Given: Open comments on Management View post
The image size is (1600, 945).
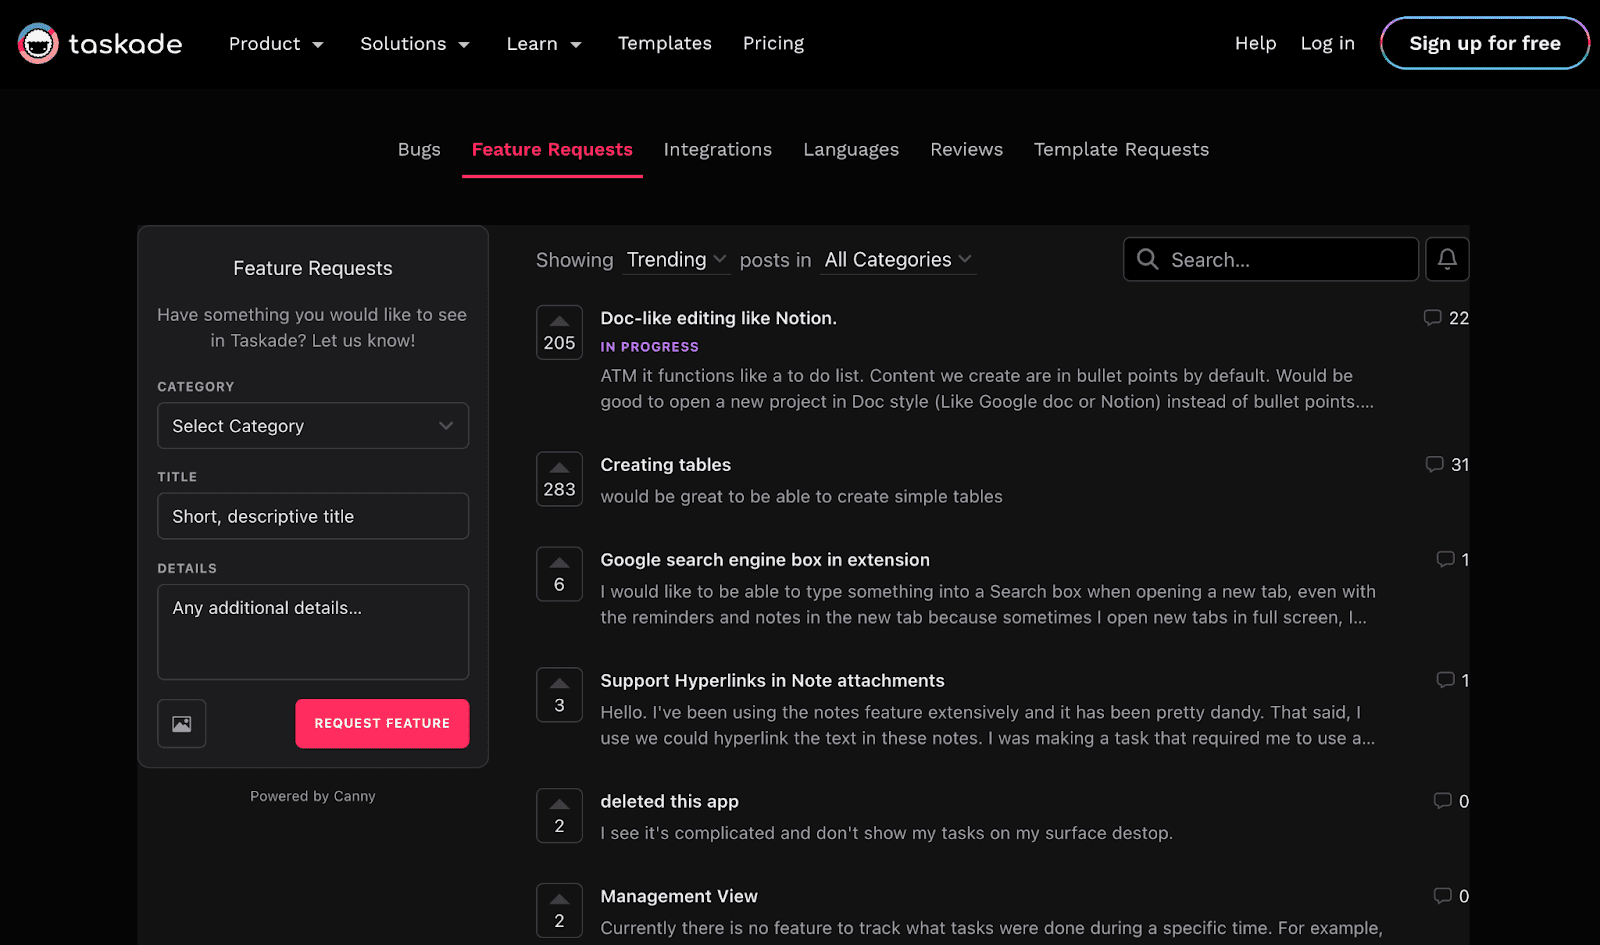Looking at the screenshot, I should pyautogui.click(x=1451, y=896).
